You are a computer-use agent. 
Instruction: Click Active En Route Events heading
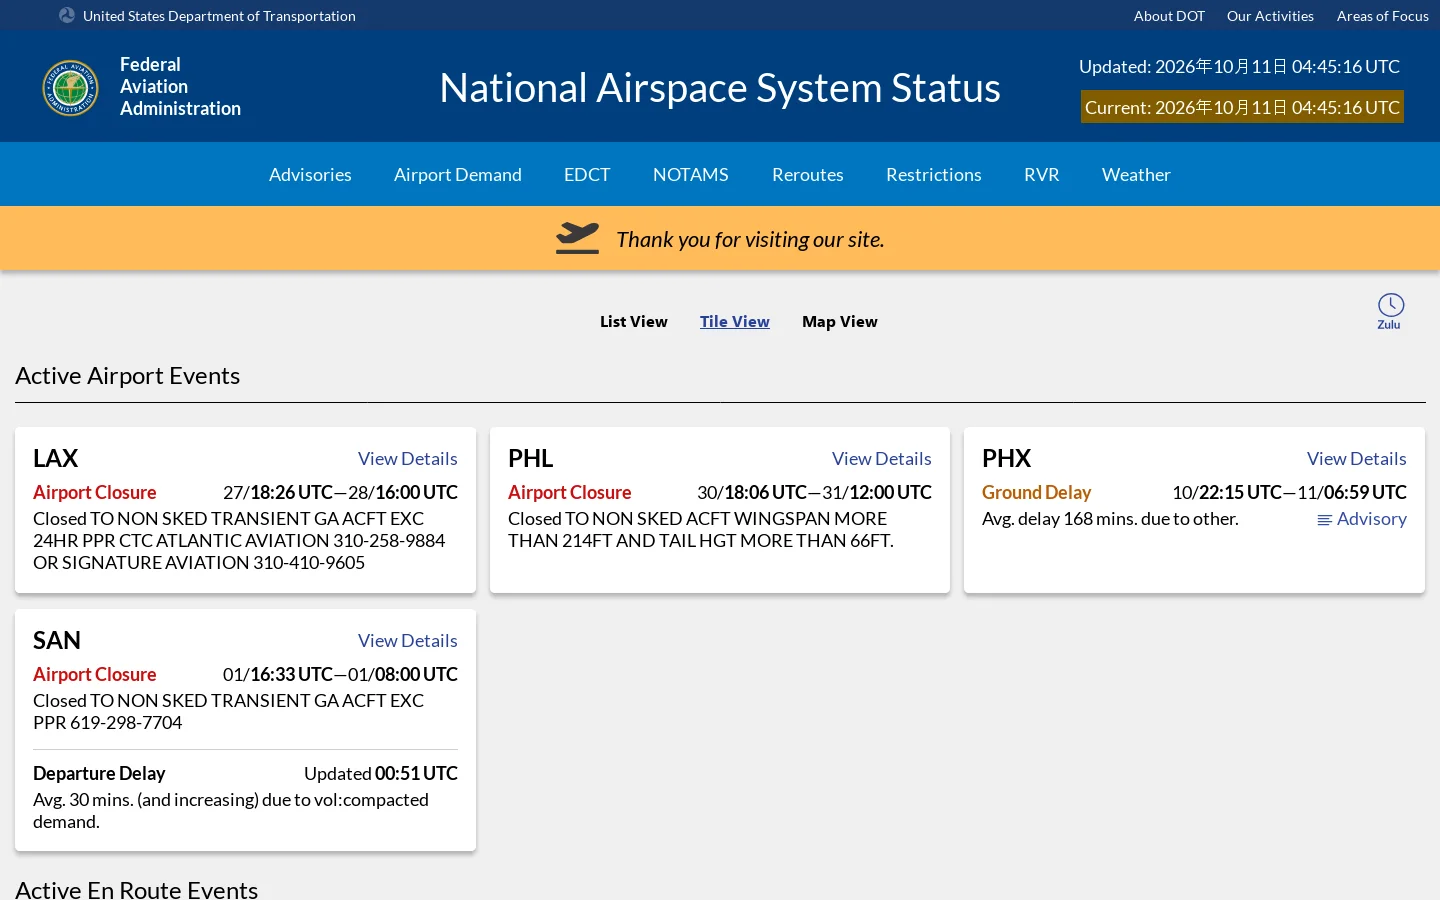coord(137,889)
